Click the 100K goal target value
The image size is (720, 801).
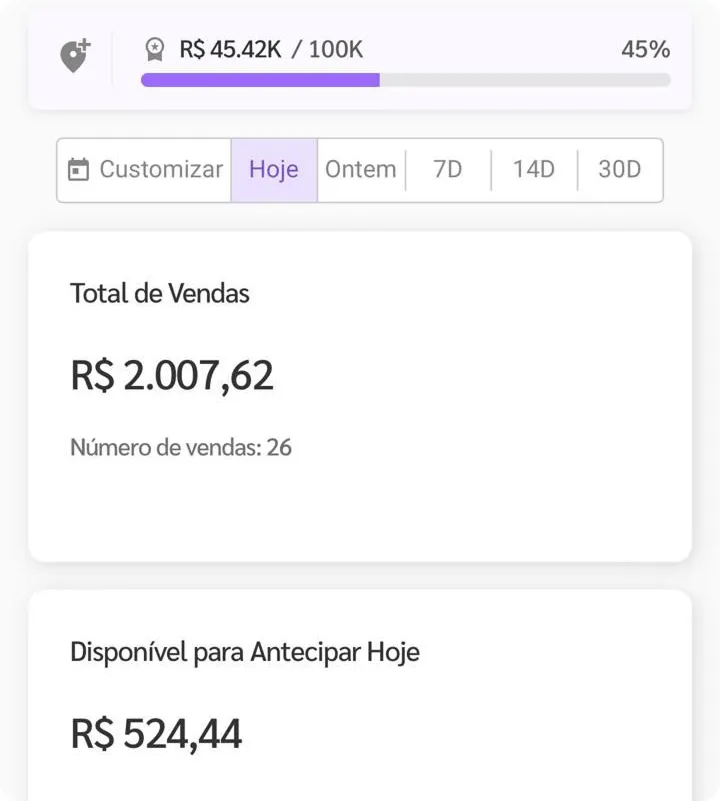(x=336, y=49)
